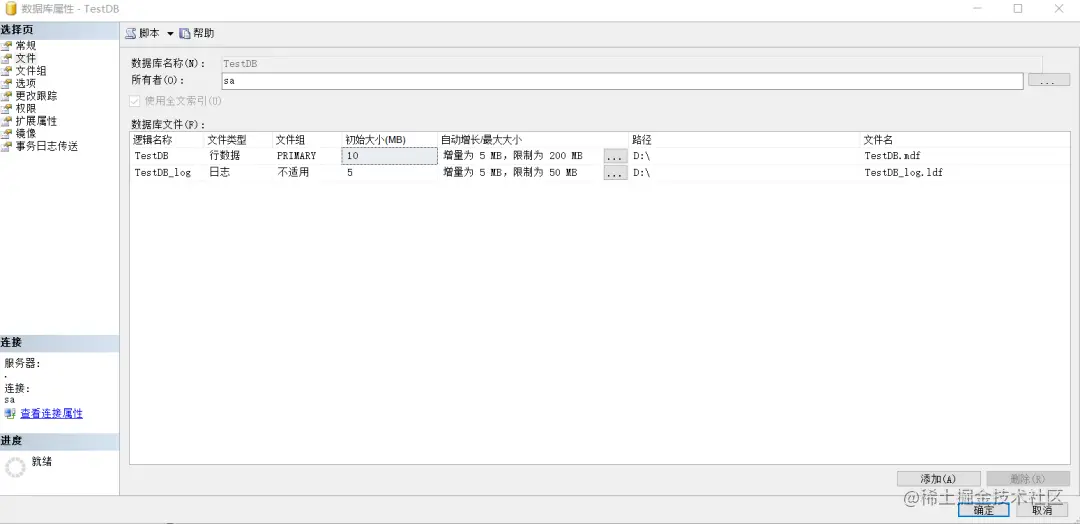Click the 数据库名称 field showing TestDB
The image size is (1080, 524).
(x=632, y=63)
